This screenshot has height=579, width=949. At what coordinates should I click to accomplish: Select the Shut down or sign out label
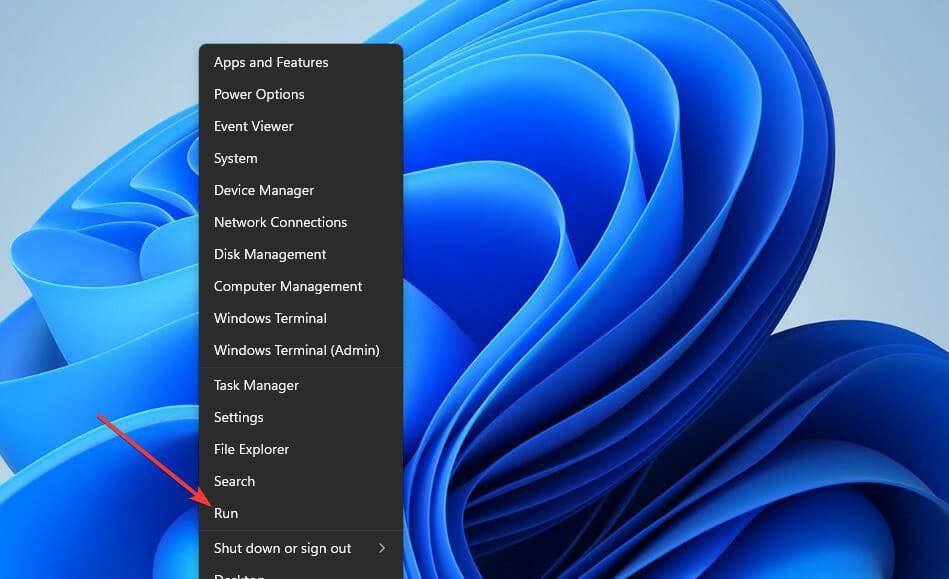click(282, 548)
